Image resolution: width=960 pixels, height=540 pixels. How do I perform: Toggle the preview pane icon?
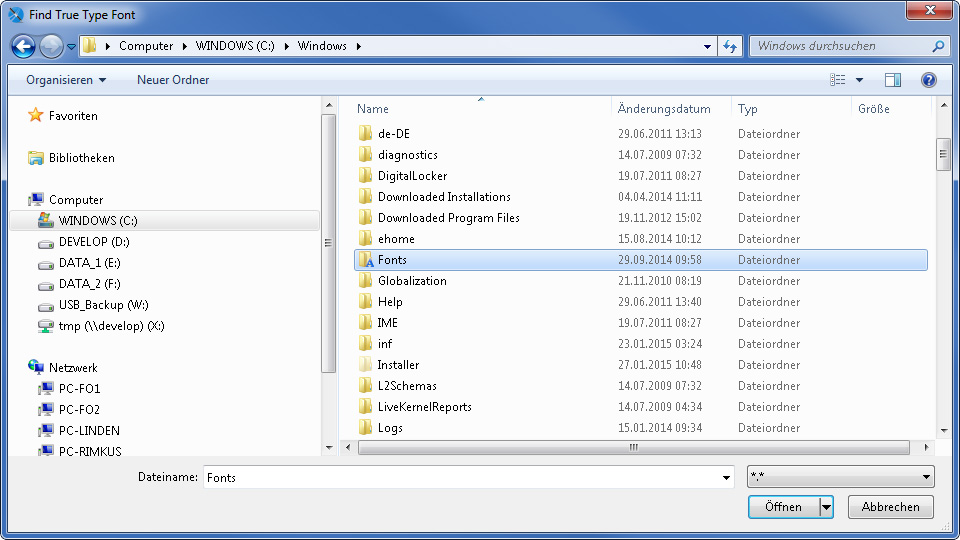click(x=893, y=80)
